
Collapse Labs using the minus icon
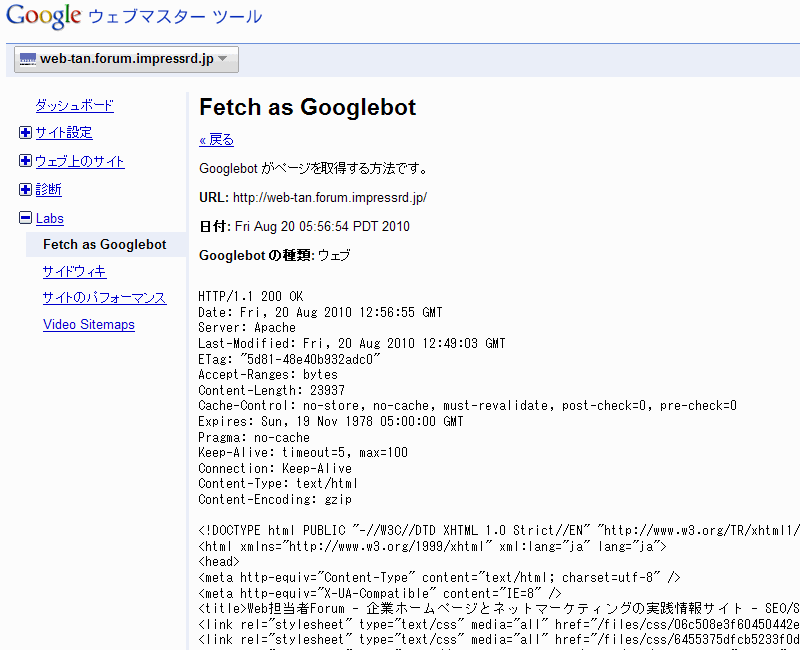coord(26,218)
